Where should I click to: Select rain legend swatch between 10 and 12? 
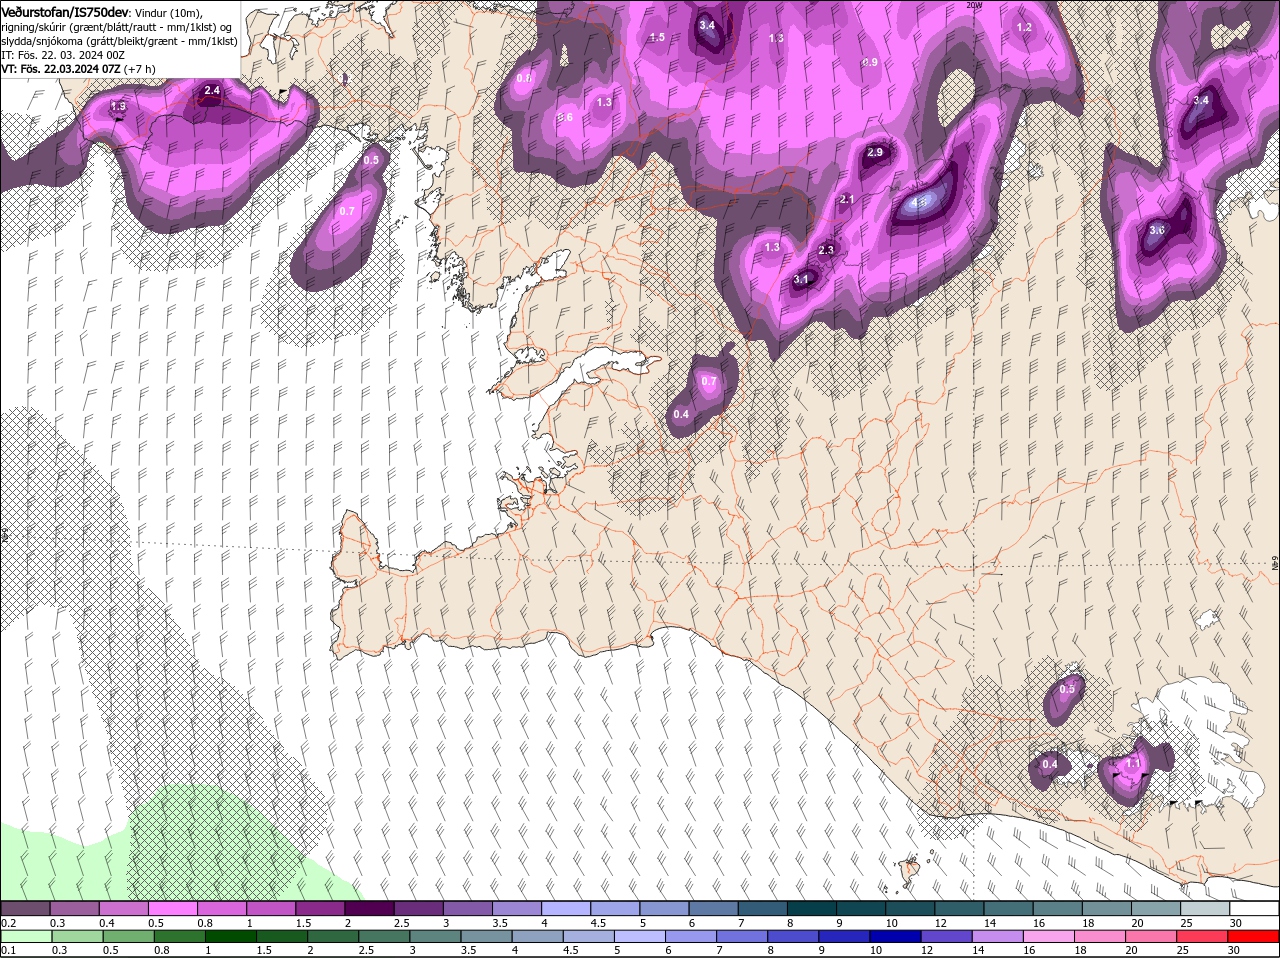click(895, 936)
